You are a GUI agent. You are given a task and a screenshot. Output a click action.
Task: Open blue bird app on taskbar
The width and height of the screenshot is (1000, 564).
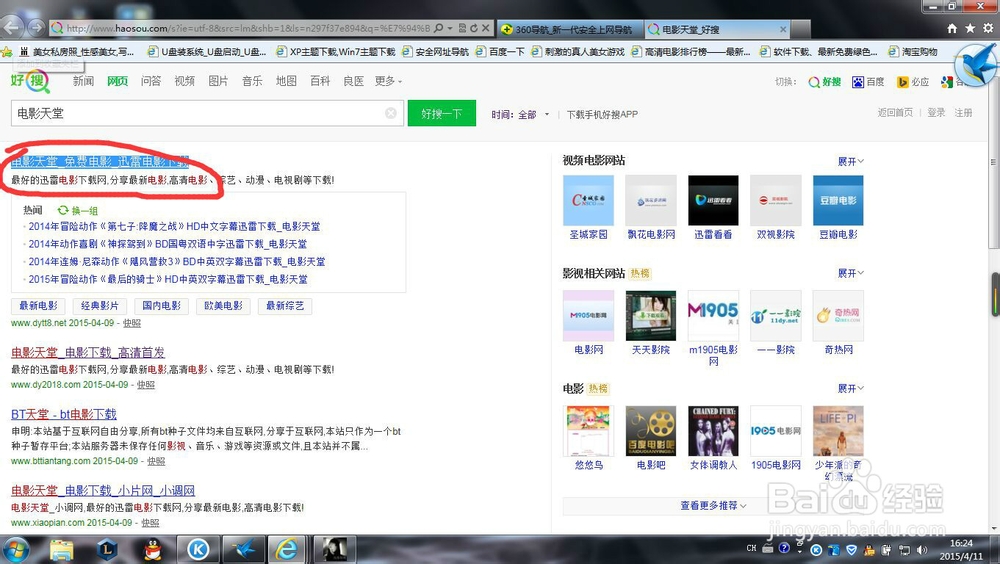click(242, 550)
